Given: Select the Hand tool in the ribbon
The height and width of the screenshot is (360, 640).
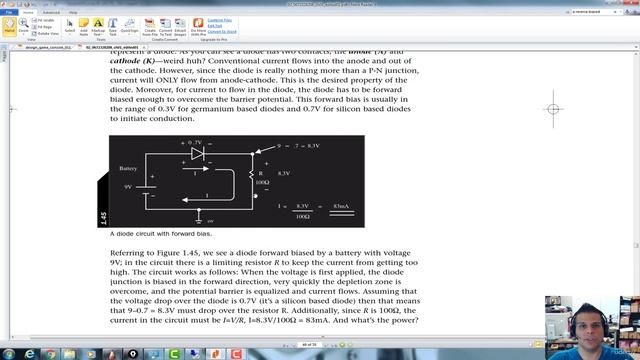Looking at the screenshot, I should (x=9, y=26).
